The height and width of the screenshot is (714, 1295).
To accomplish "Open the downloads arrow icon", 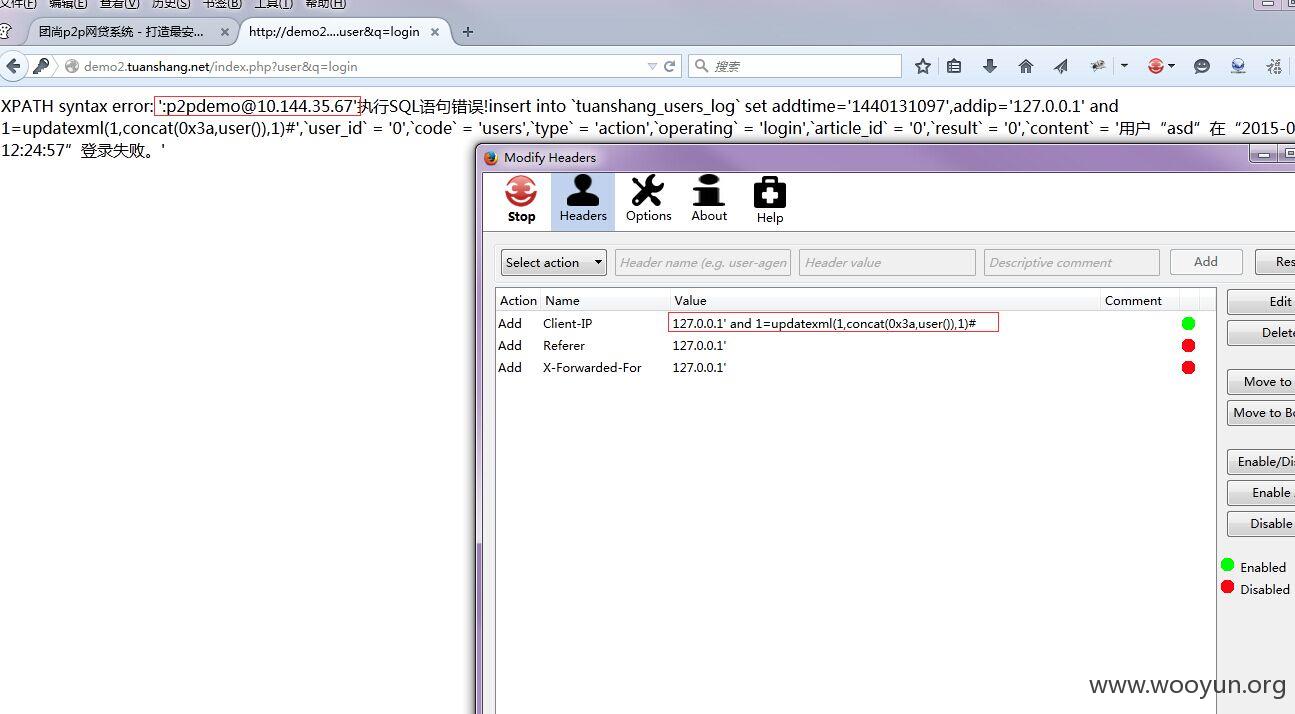I will [990, 66].
